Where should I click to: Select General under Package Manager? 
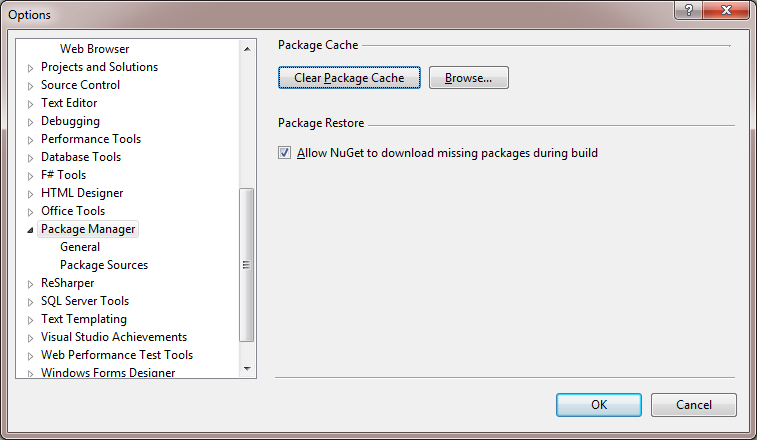[x=80, y=247]
